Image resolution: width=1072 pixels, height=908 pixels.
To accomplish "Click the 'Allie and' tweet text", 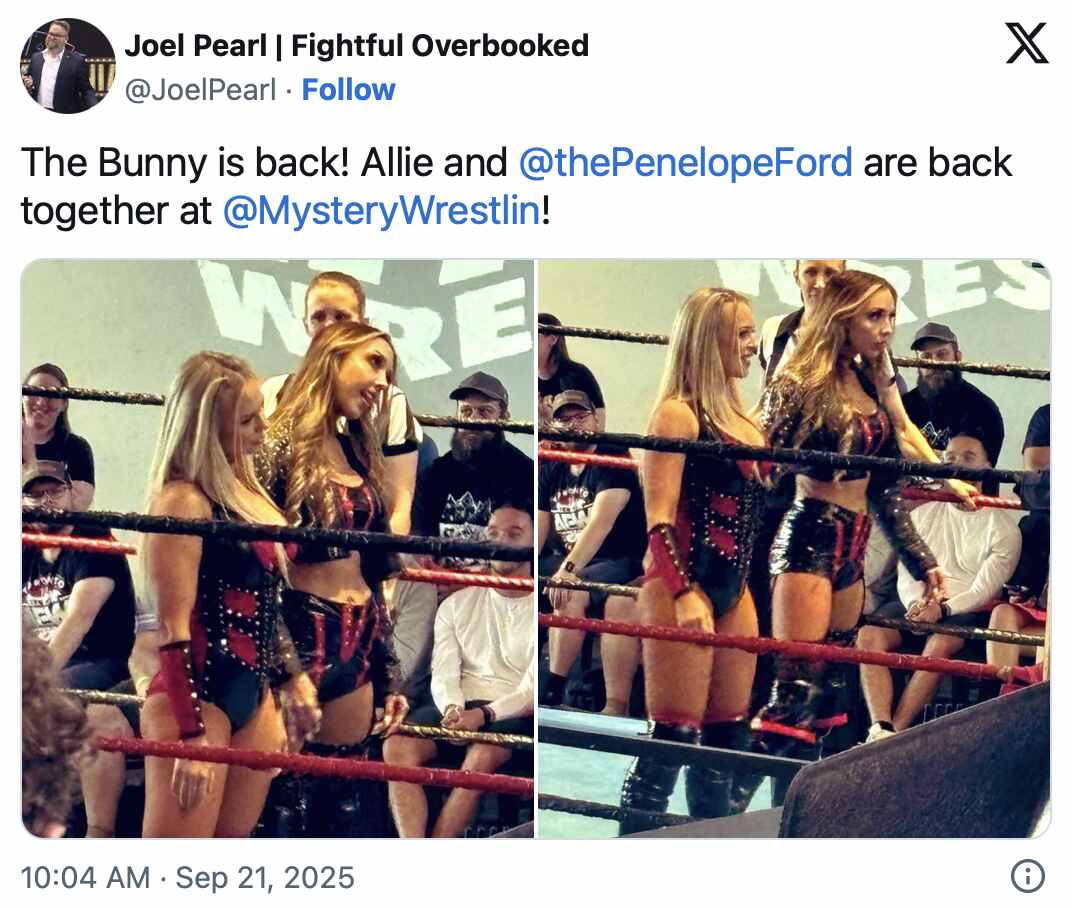I will click(x=434, y=163).
